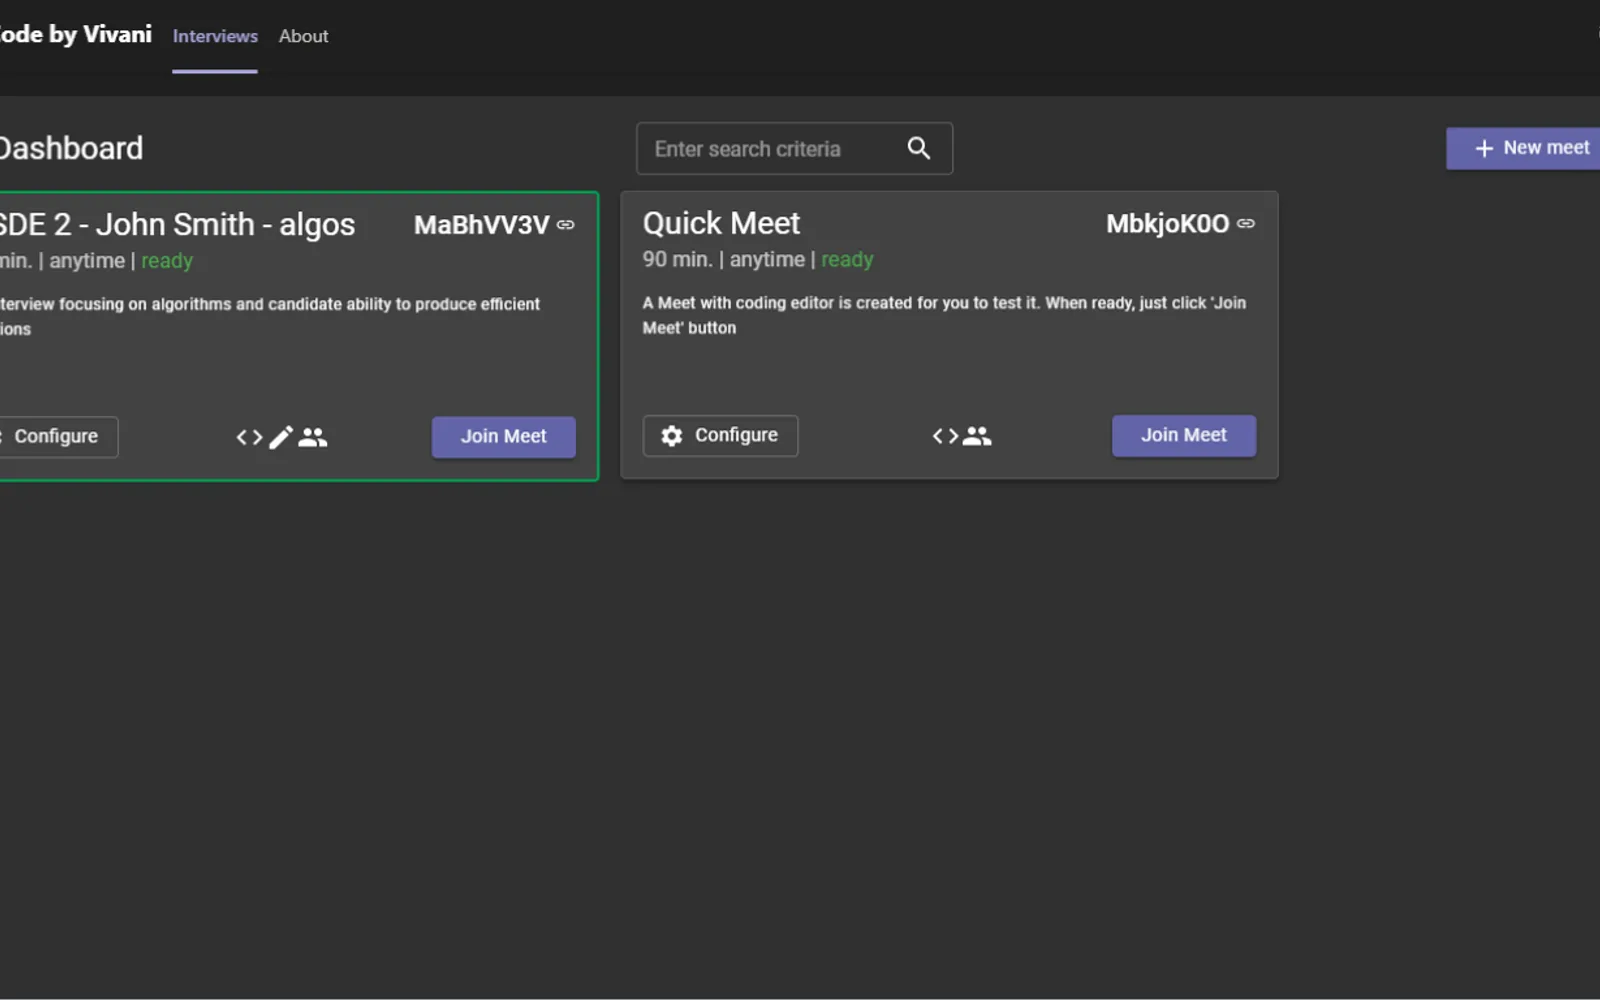Click the Code by Vivani logo text

(x=76, y=34)
